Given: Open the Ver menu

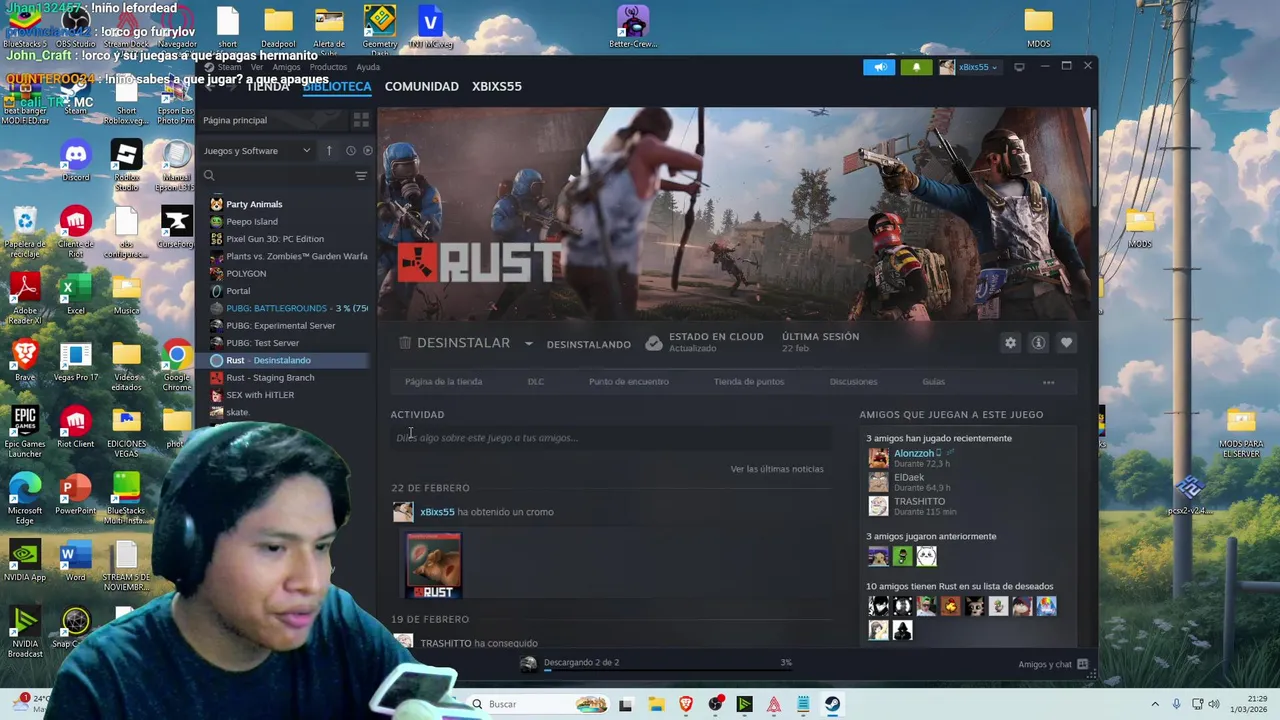Looking at the screenshot, I should pyautogui.click(x=257, y=67).
